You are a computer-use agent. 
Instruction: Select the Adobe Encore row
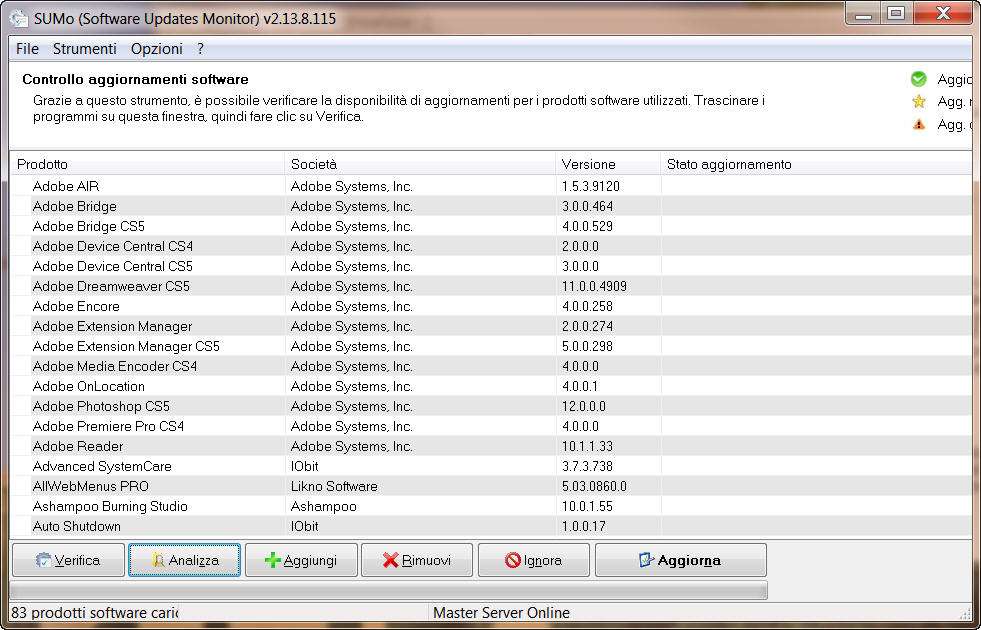(491, 307)
